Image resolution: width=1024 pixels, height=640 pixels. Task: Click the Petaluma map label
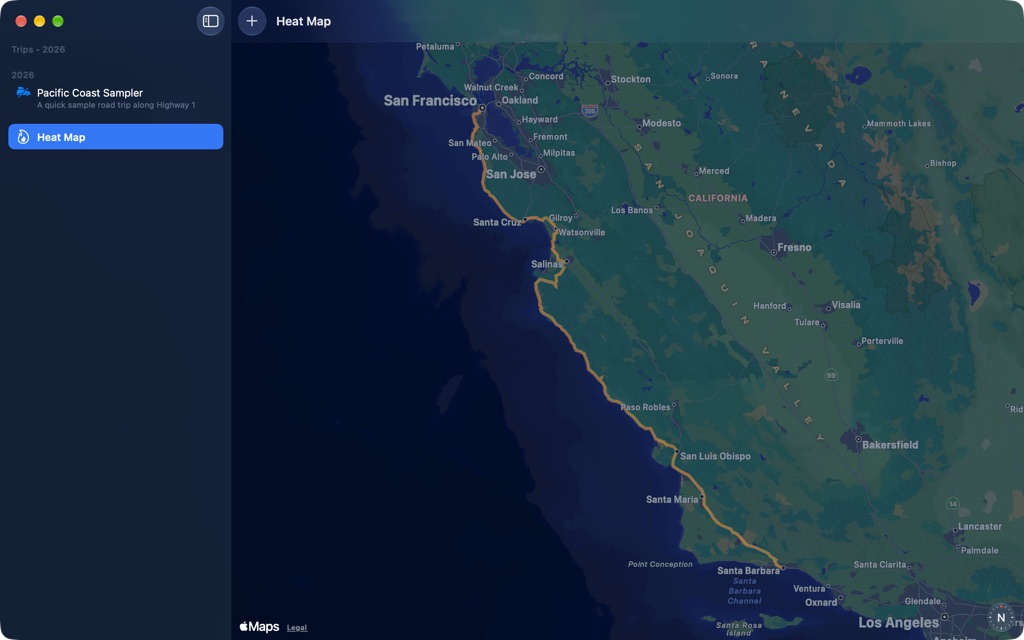coord(435,46)
